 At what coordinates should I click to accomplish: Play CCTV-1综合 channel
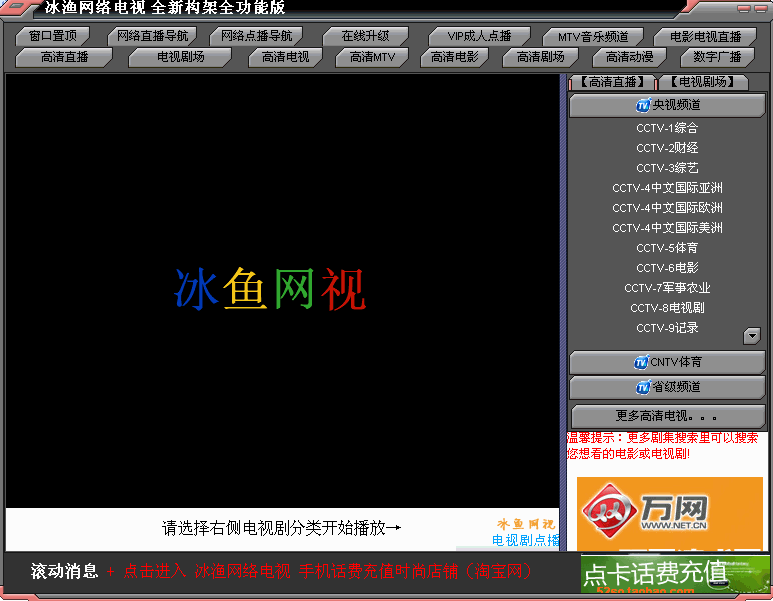coord(667,128)
